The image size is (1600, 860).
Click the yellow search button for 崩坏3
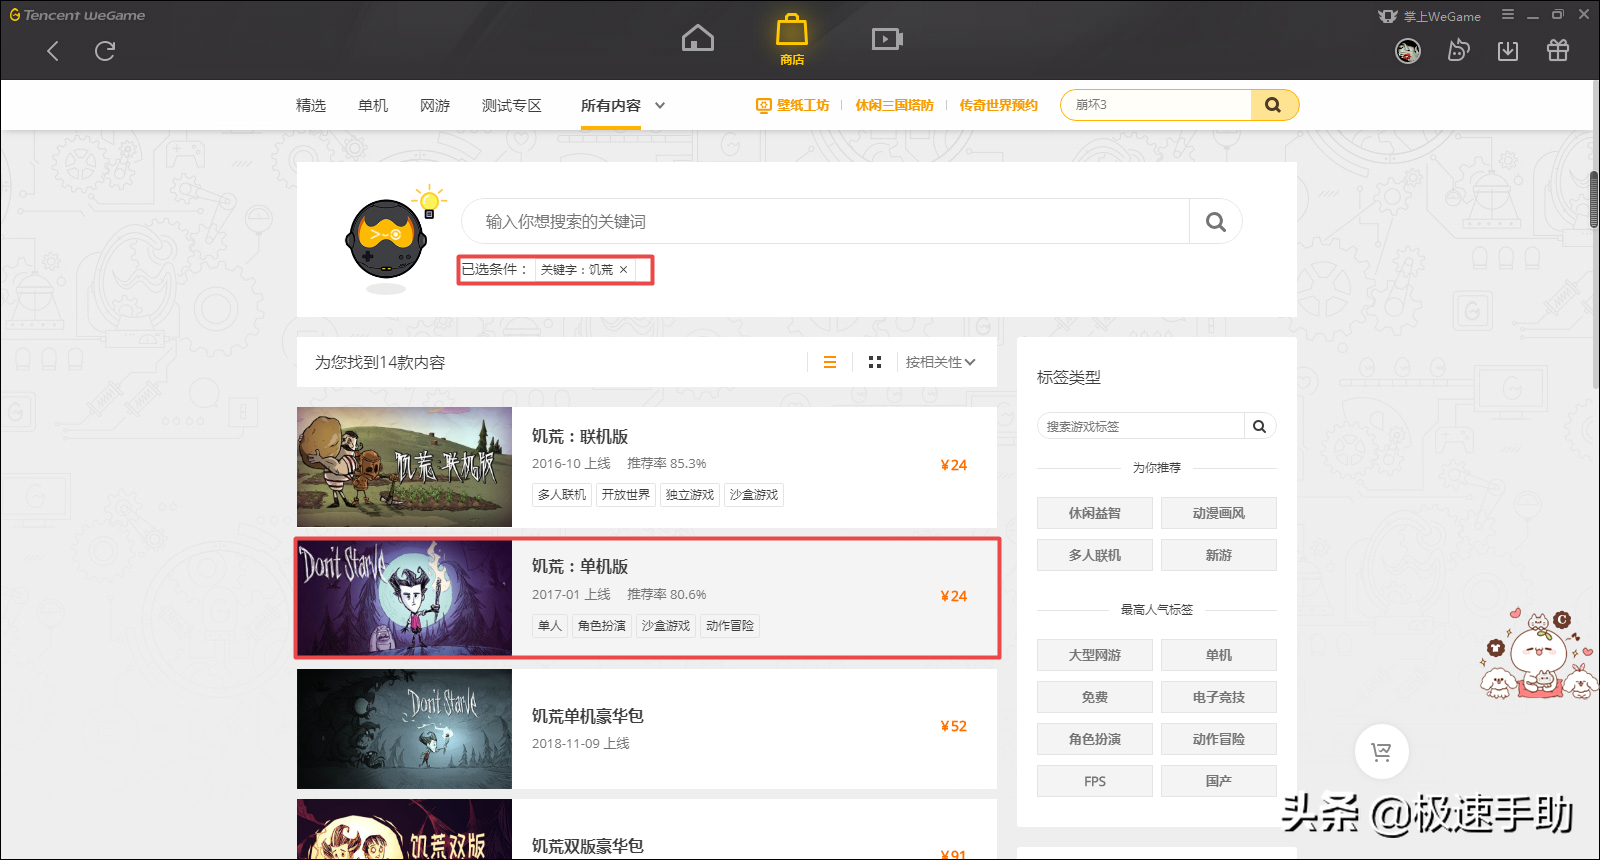pyautogui.click(x=1273, y=105)
